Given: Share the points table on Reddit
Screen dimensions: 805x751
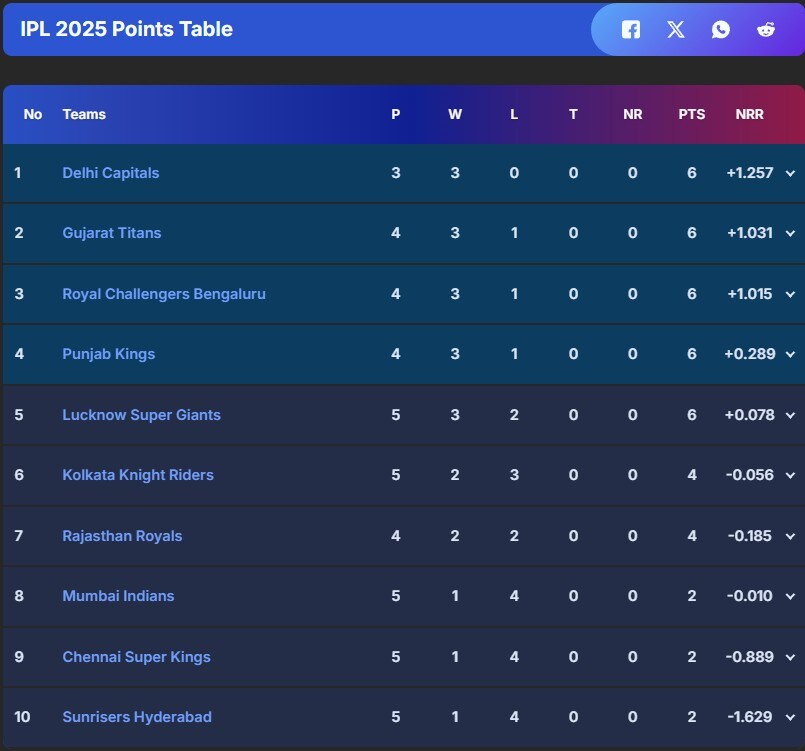Looking at the screenshot, I should pyautogui.click(x=765, y=29).
